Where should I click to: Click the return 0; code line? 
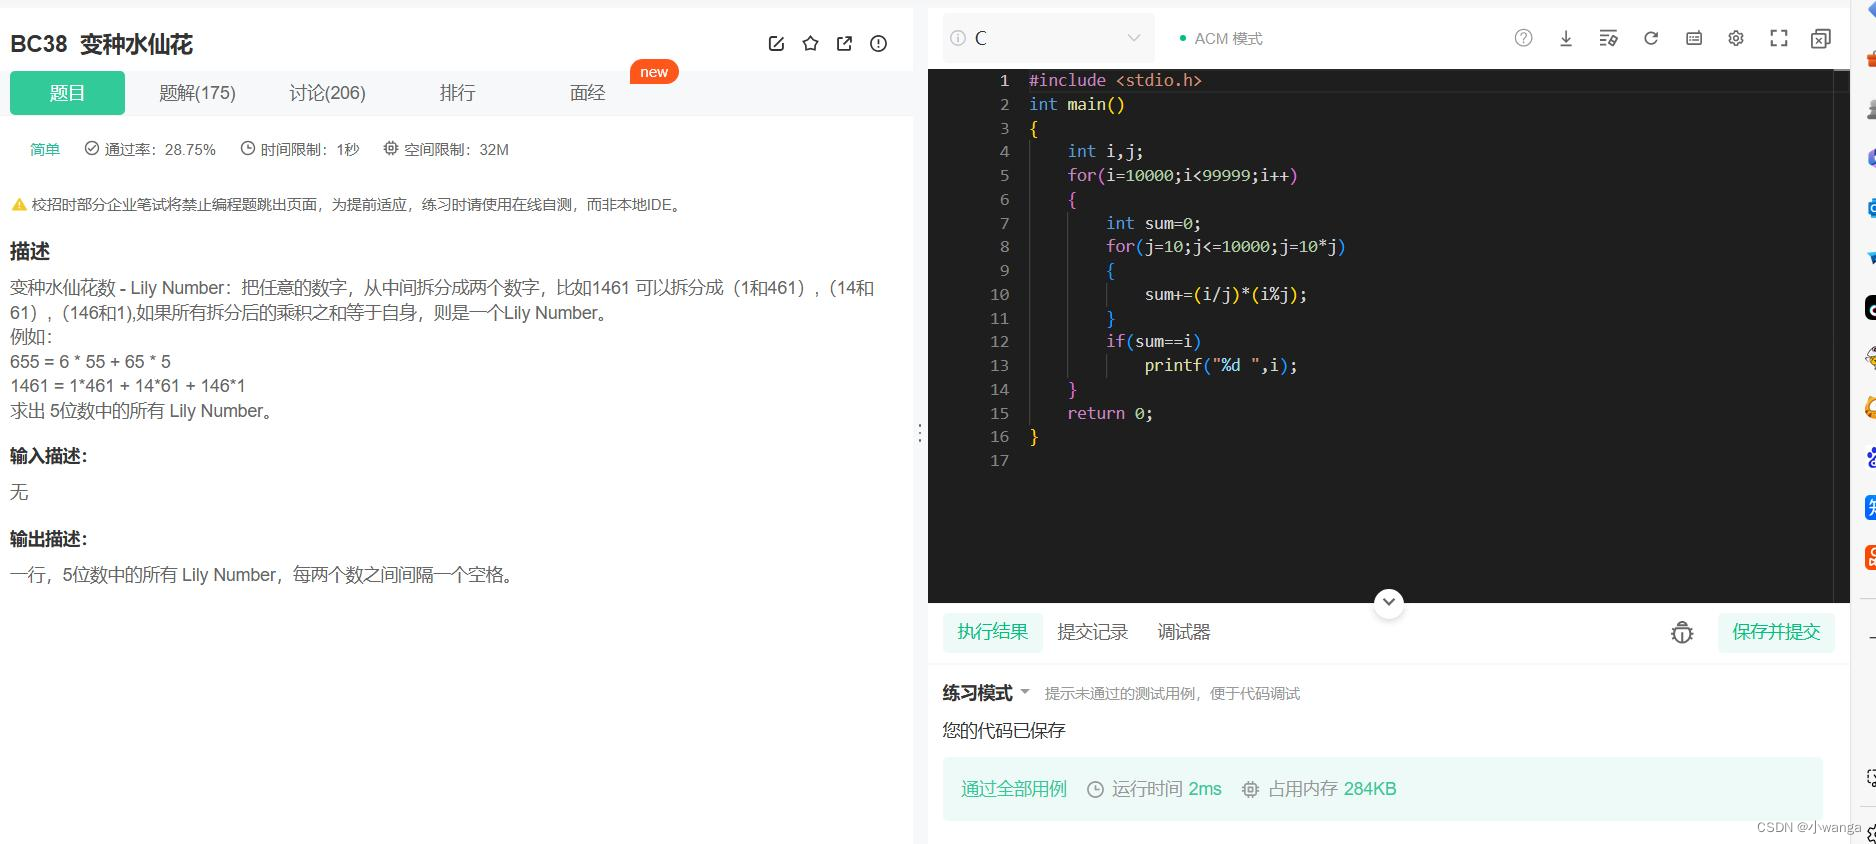(1109, 413)
